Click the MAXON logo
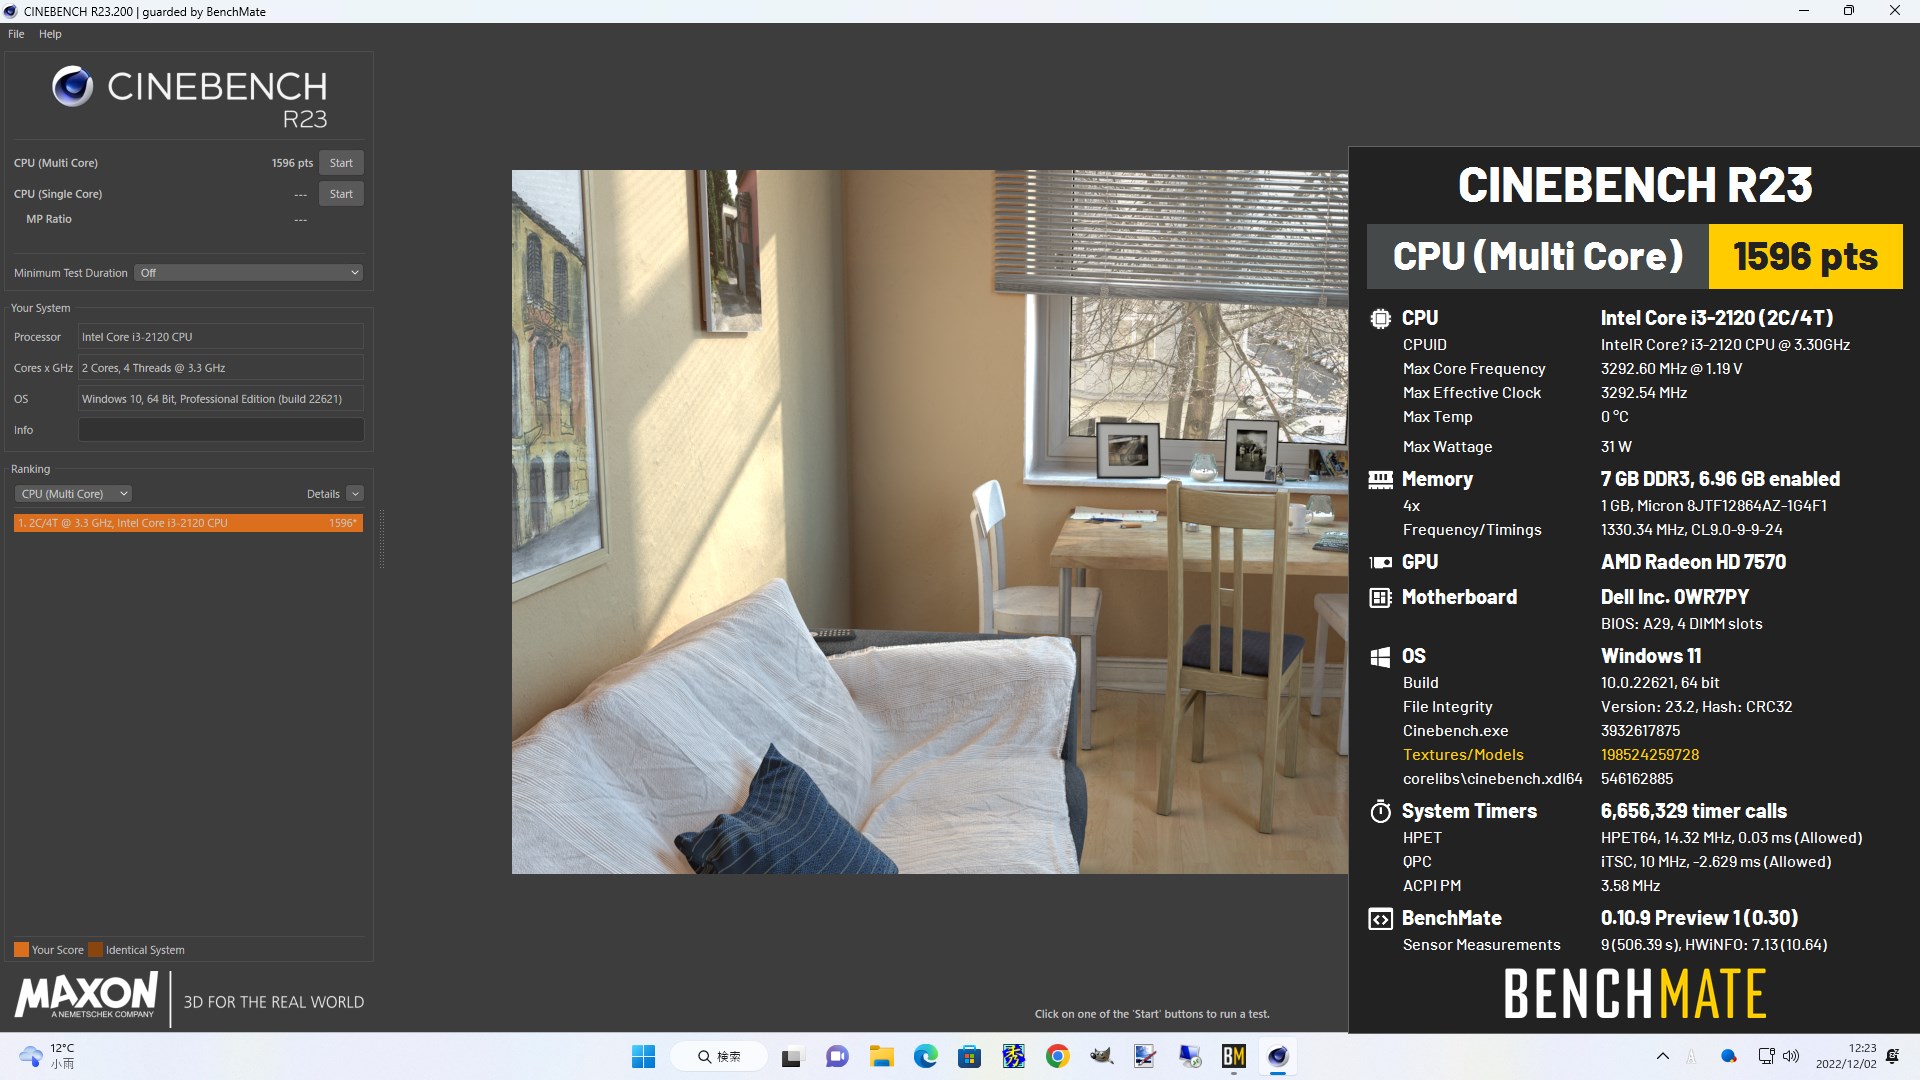Viewport: 1920px width, 1080px height. [x=86, y=996]
